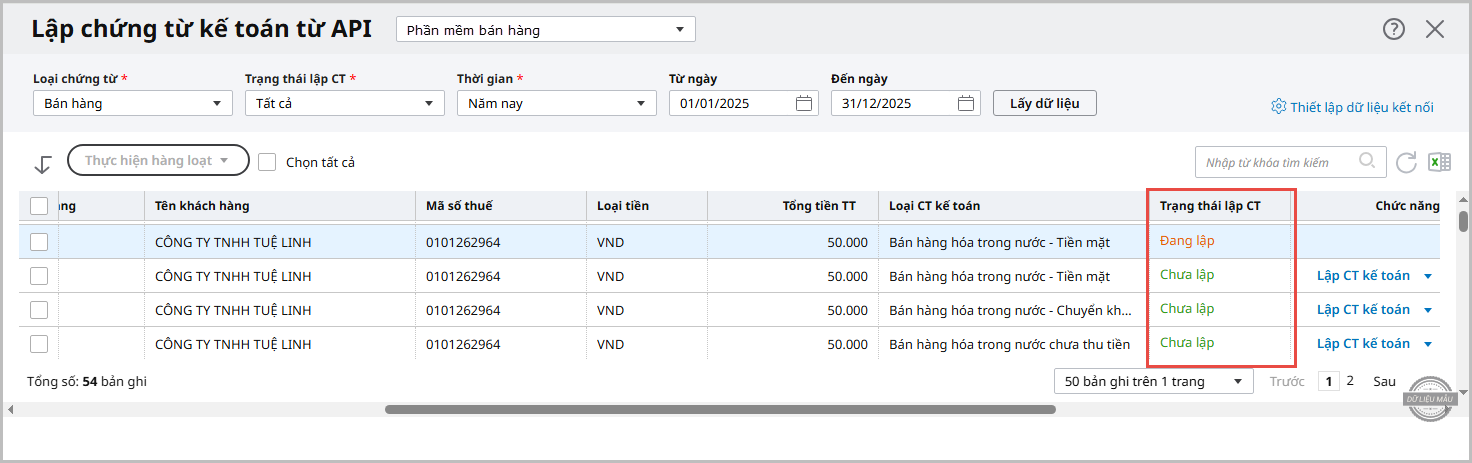The image size is (1472, 463).
Task: Open the Trạng thái lập CT dropdown showing Tất cả
Action: [x=345, y=103]
